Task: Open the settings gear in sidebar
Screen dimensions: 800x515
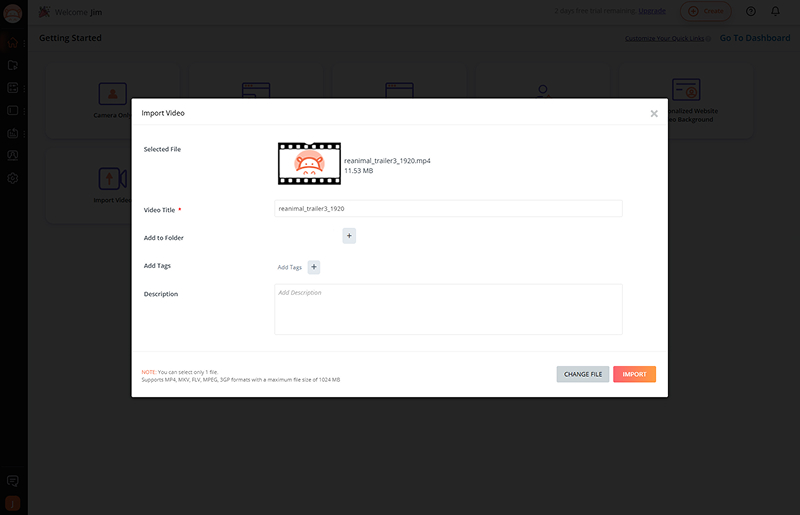Action: (13, 178)
